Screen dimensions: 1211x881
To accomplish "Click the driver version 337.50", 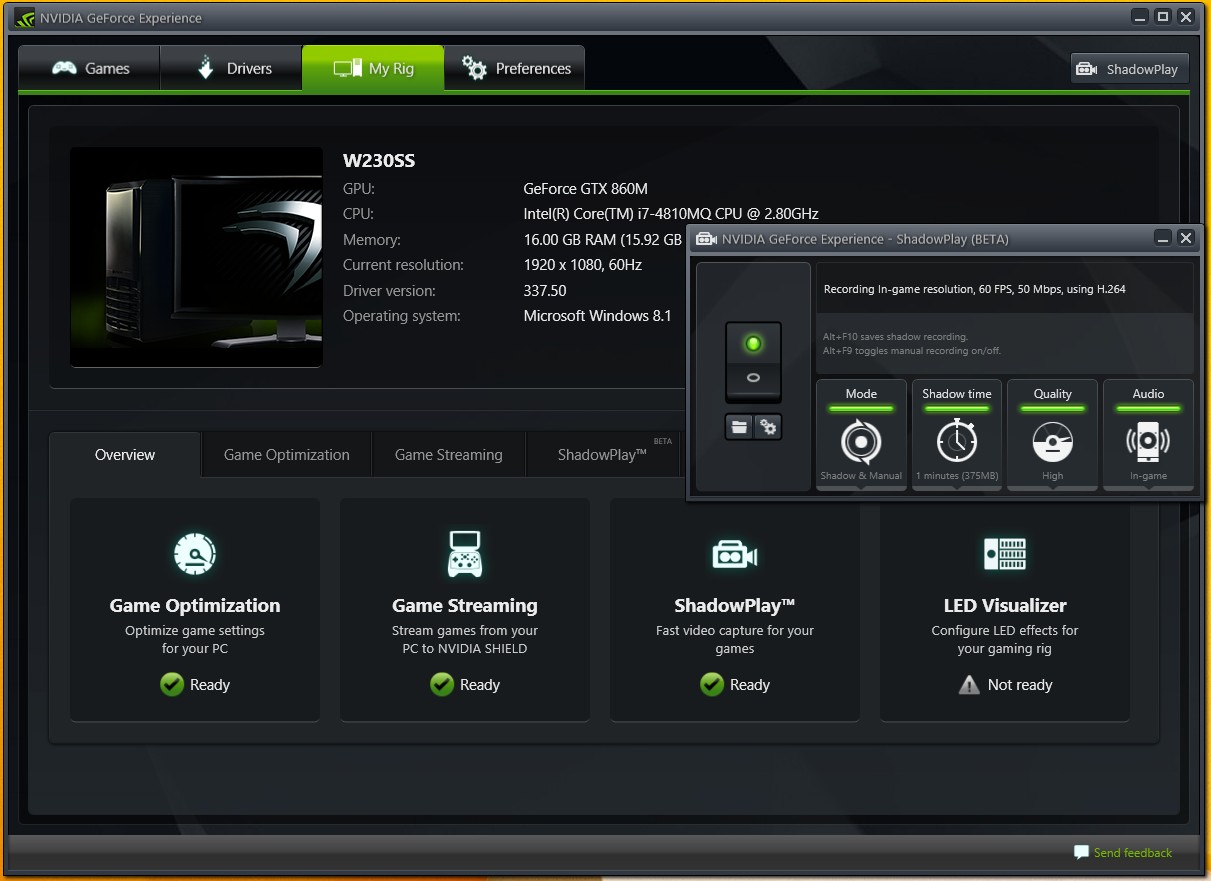I will click(x=545, y=291).
